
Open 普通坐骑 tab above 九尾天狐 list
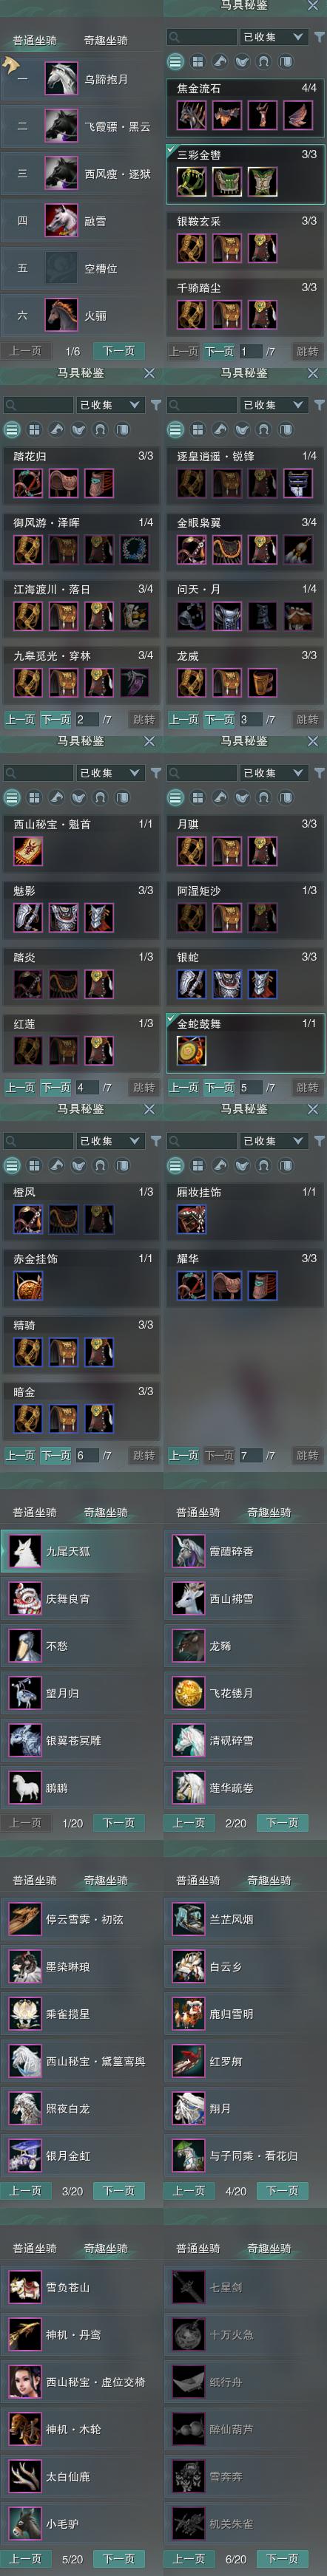(34, 1512)
